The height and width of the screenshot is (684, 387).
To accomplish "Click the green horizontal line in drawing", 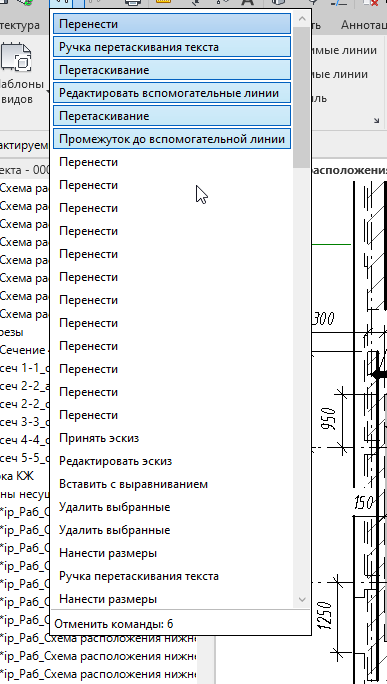I will [332, 244].
